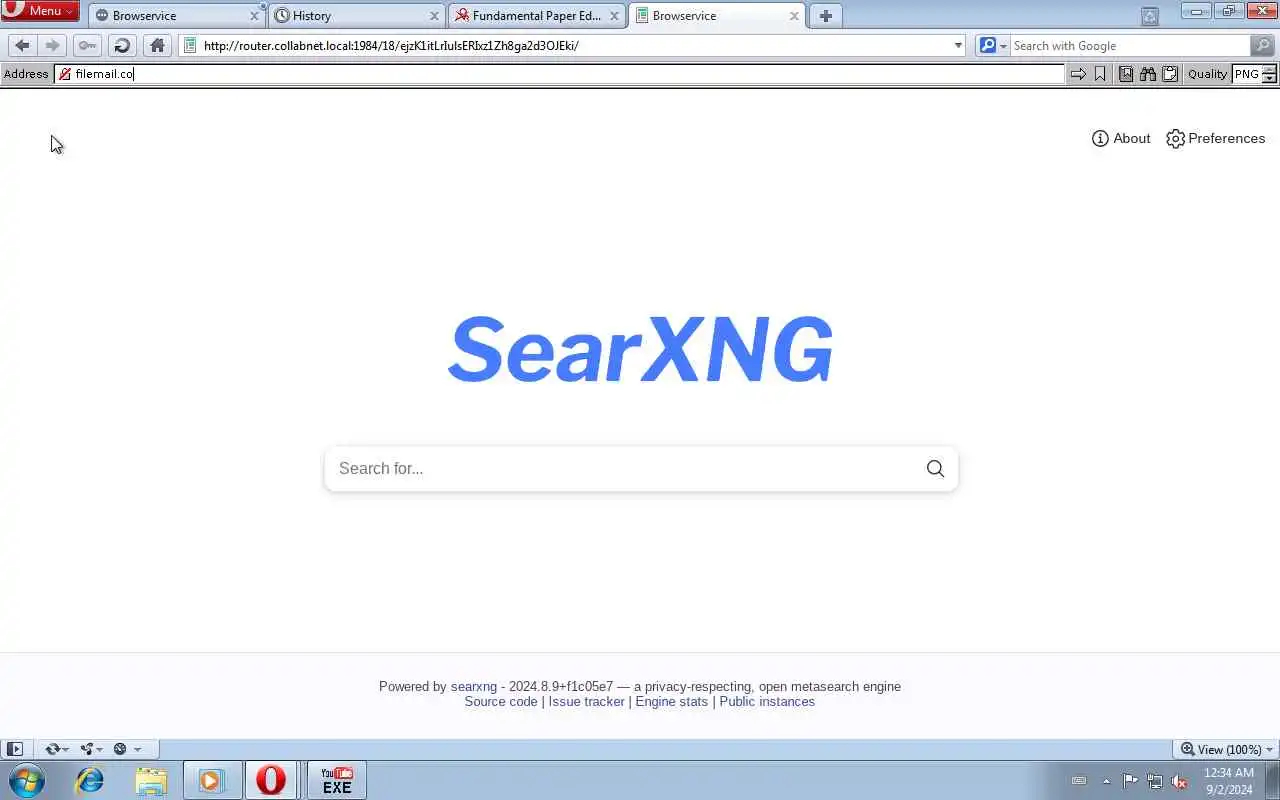
Task: Open the closed tabs trash icon
Action: point(1150,16)
